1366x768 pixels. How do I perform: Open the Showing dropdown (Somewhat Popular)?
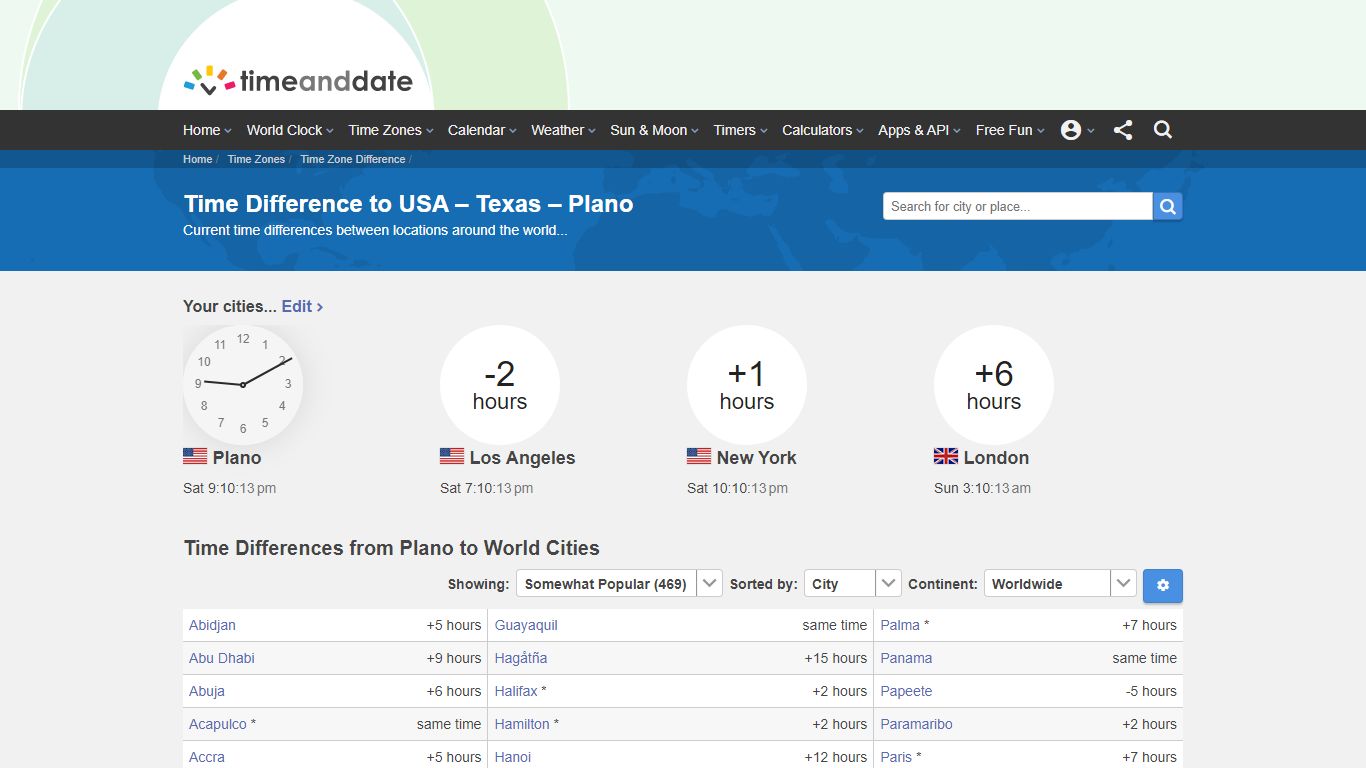click(x=619, y=584)
